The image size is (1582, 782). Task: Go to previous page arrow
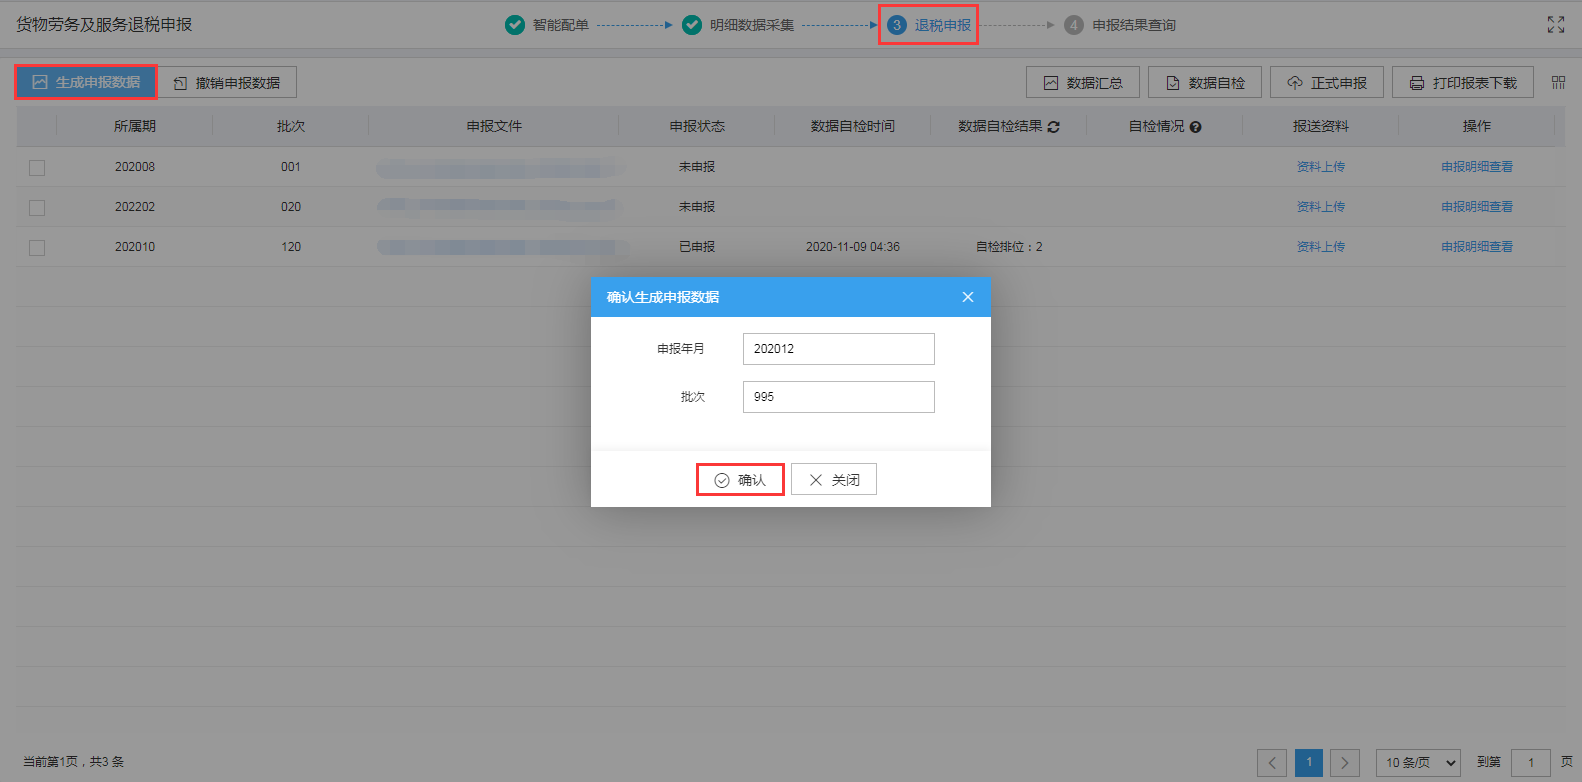(1272, 762)
